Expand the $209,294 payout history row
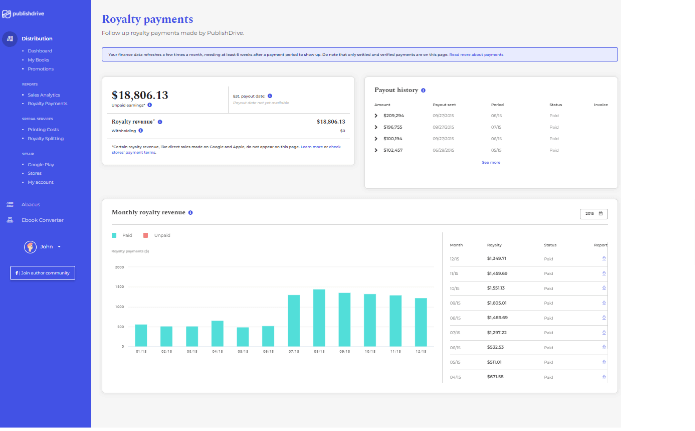 pyautogui.click(x=377, y=116)
